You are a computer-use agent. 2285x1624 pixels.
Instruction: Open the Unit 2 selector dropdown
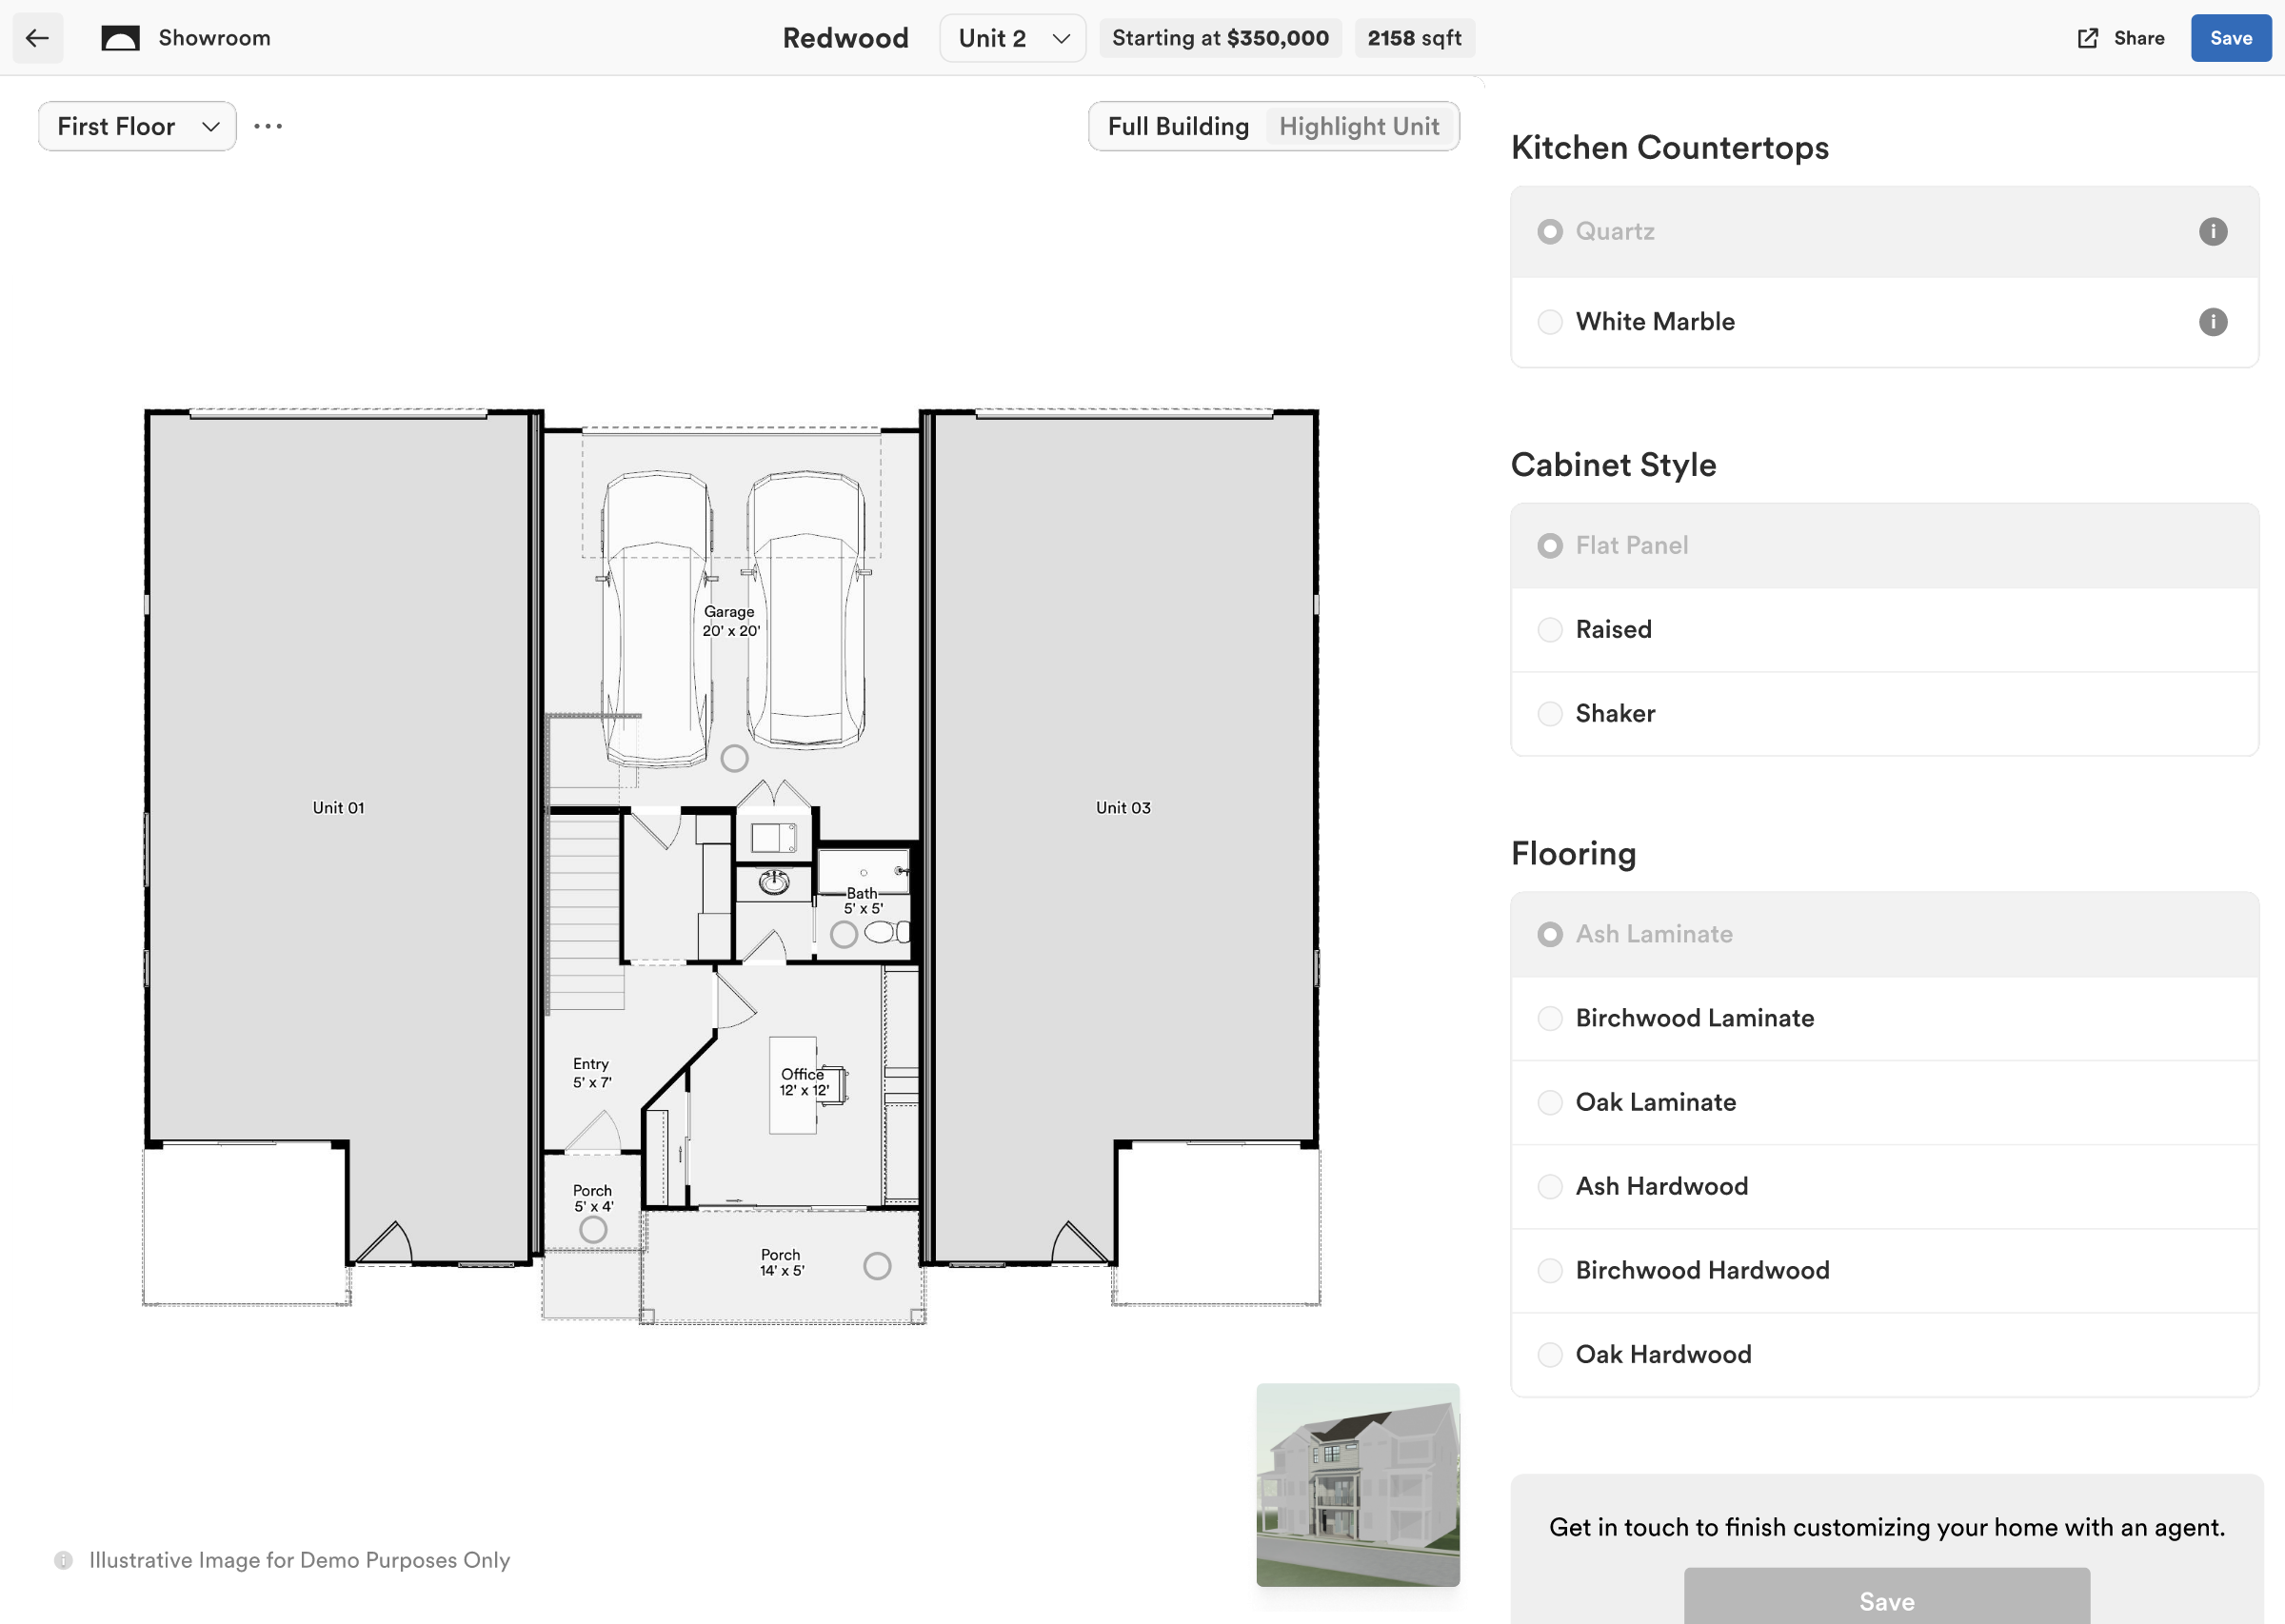tap(1012, 38)
